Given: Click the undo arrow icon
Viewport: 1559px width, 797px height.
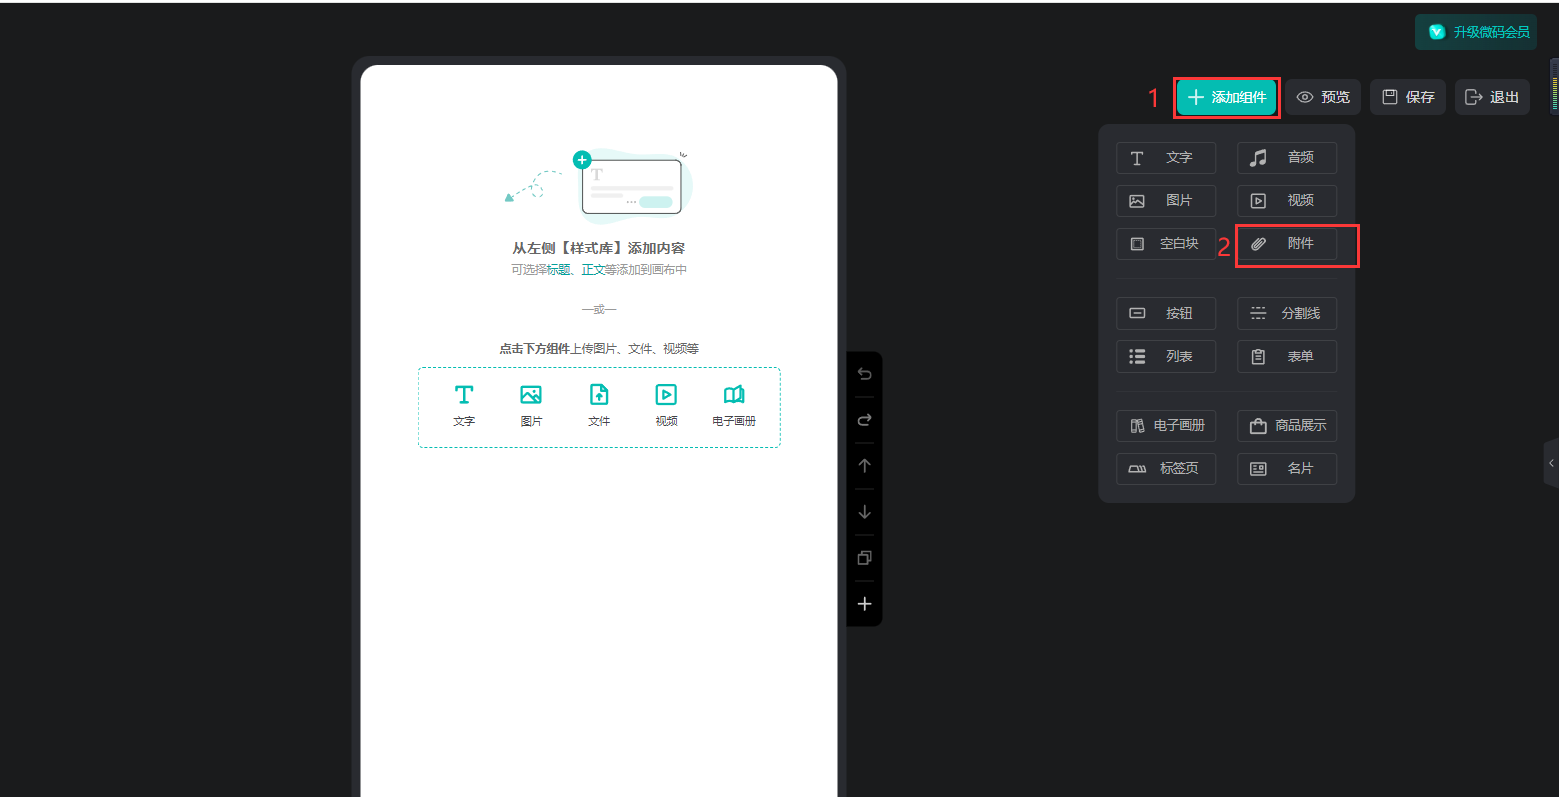Looking at the screenshot, I should [x=864, y=374].
